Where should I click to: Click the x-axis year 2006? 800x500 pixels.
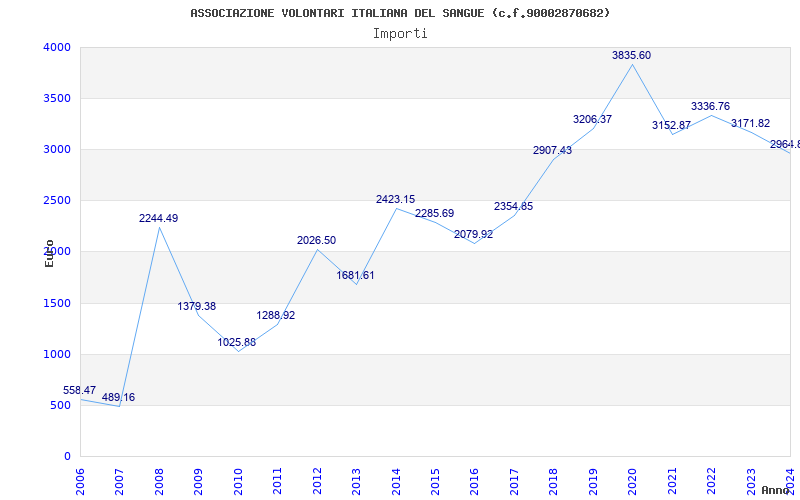tap(80, 482)
